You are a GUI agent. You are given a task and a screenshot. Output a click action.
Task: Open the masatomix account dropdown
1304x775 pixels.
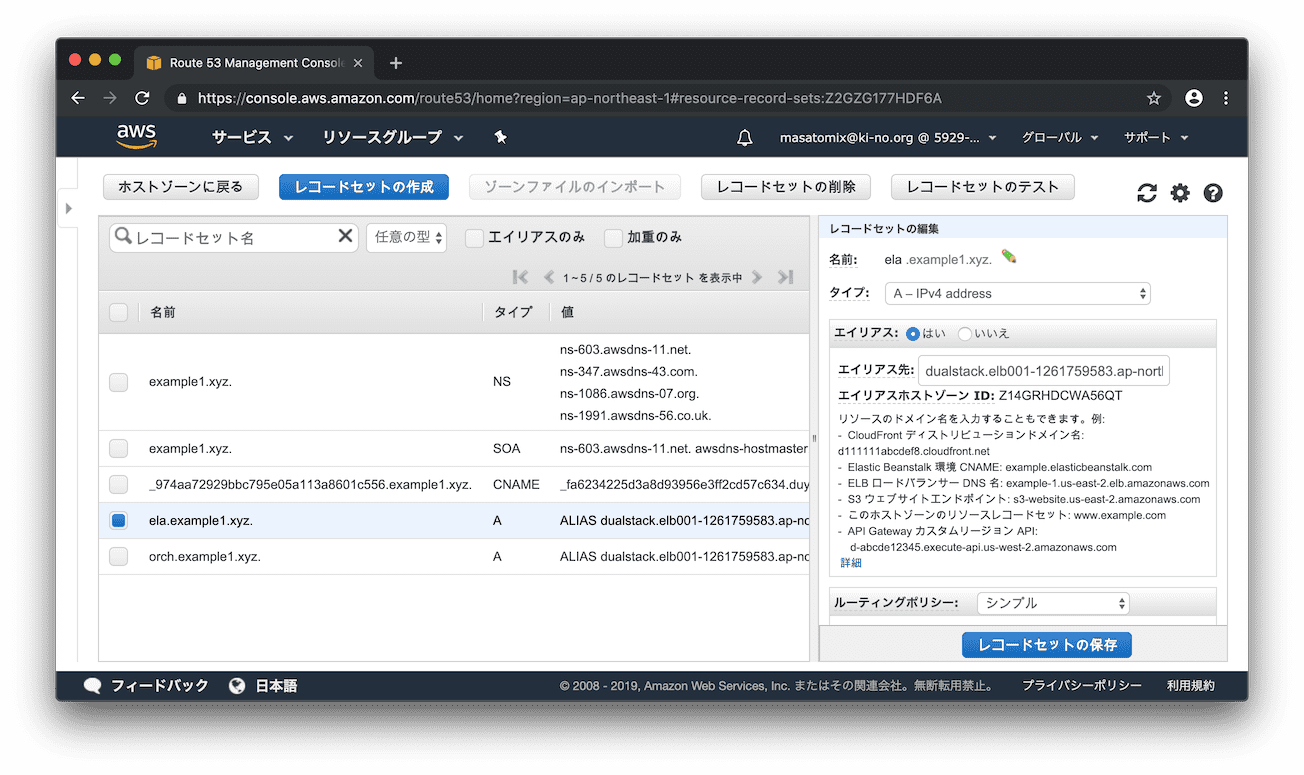(888, 138)
